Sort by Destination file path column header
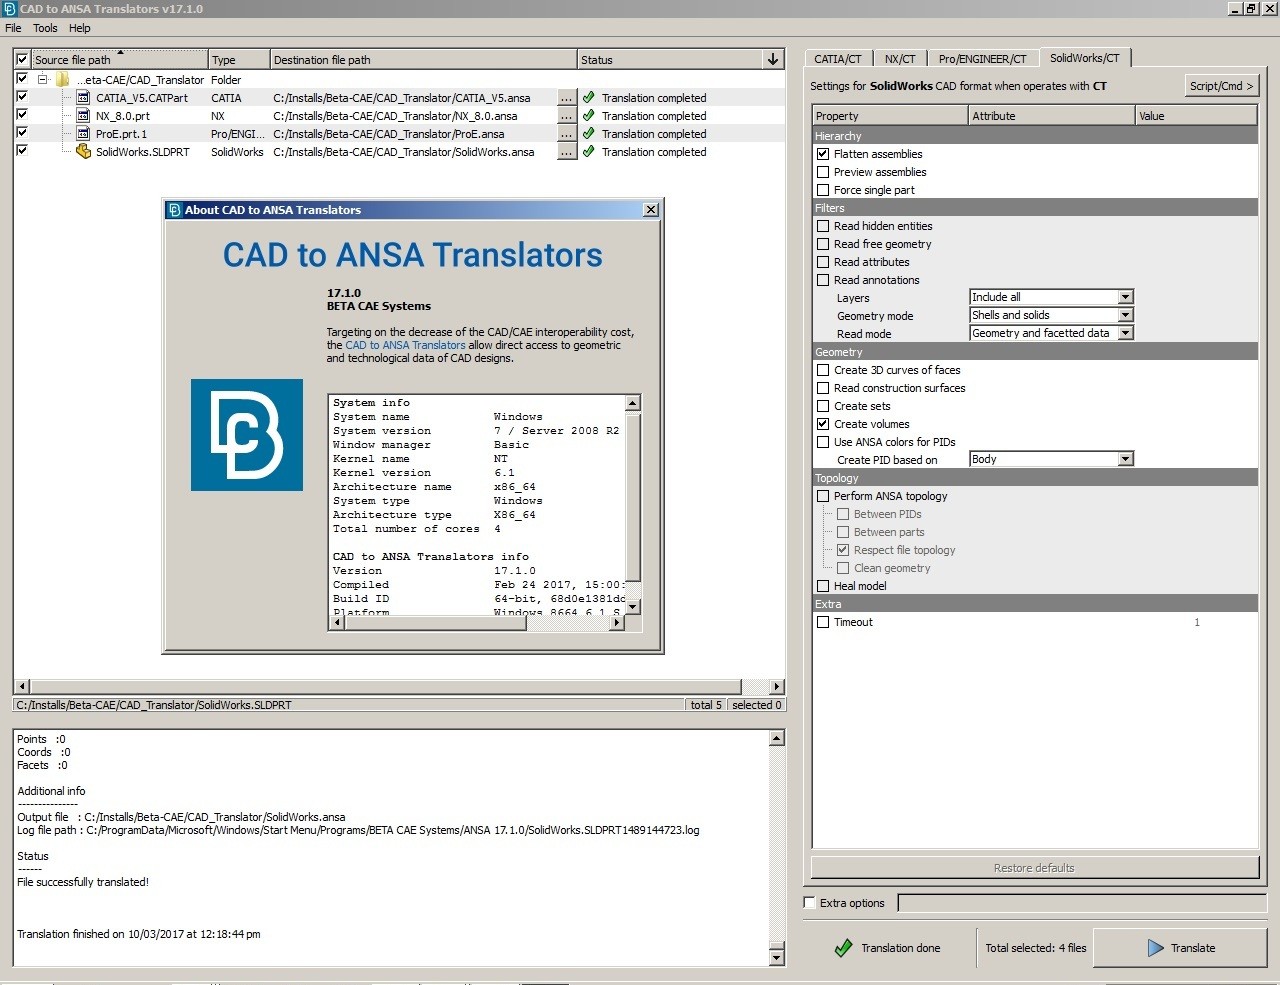This screenshot has width=1280, height=985. coord(423,60)
